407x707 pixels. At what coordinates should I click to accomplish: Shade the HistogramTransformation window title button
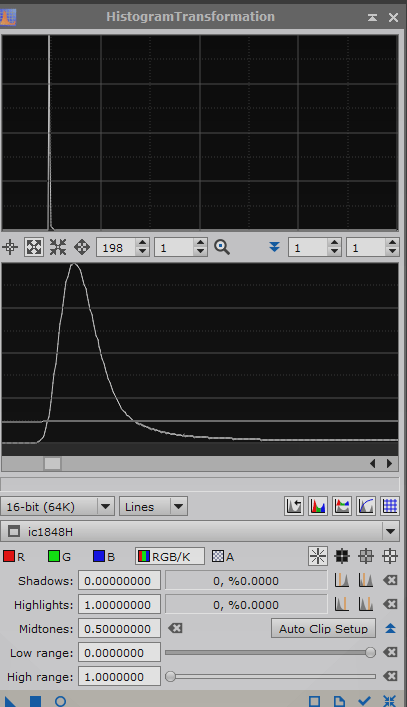tap(372, 17)
